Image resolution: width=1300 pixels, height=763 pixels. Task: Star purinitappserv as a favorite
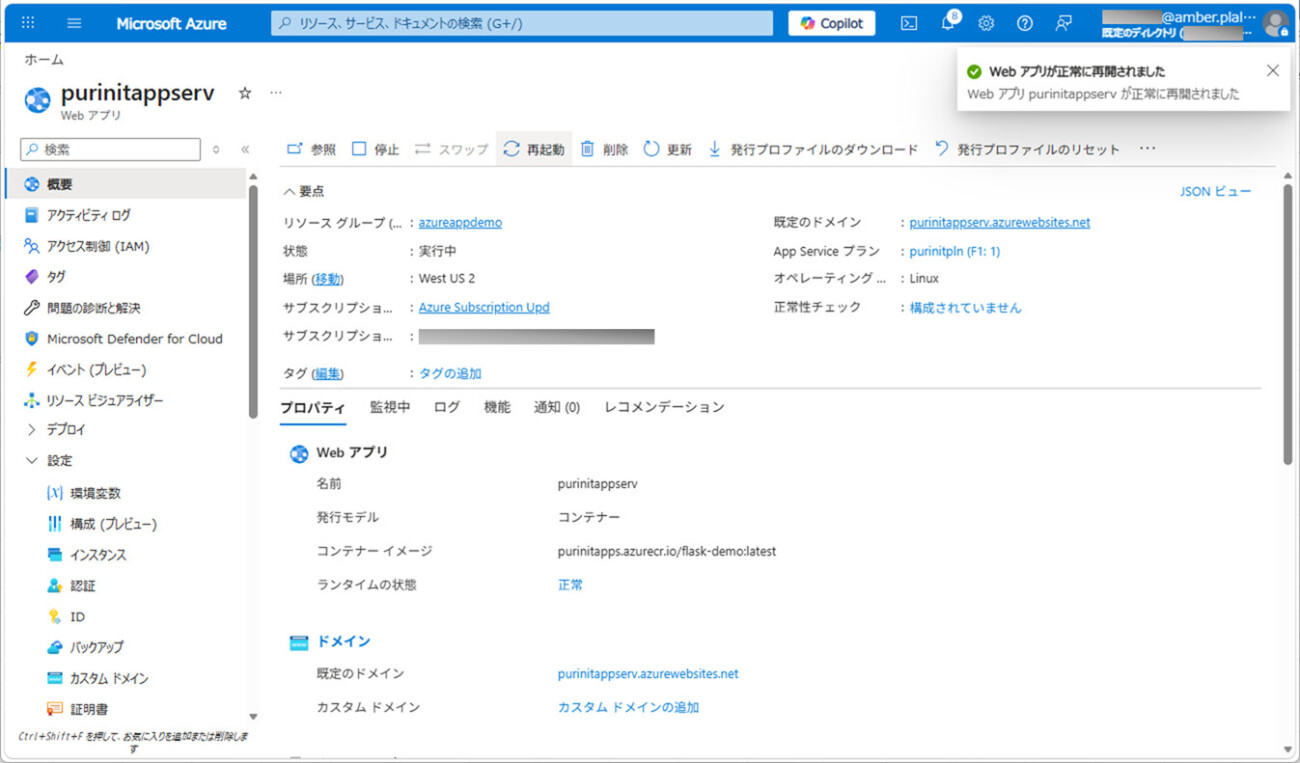click(244, 93)
